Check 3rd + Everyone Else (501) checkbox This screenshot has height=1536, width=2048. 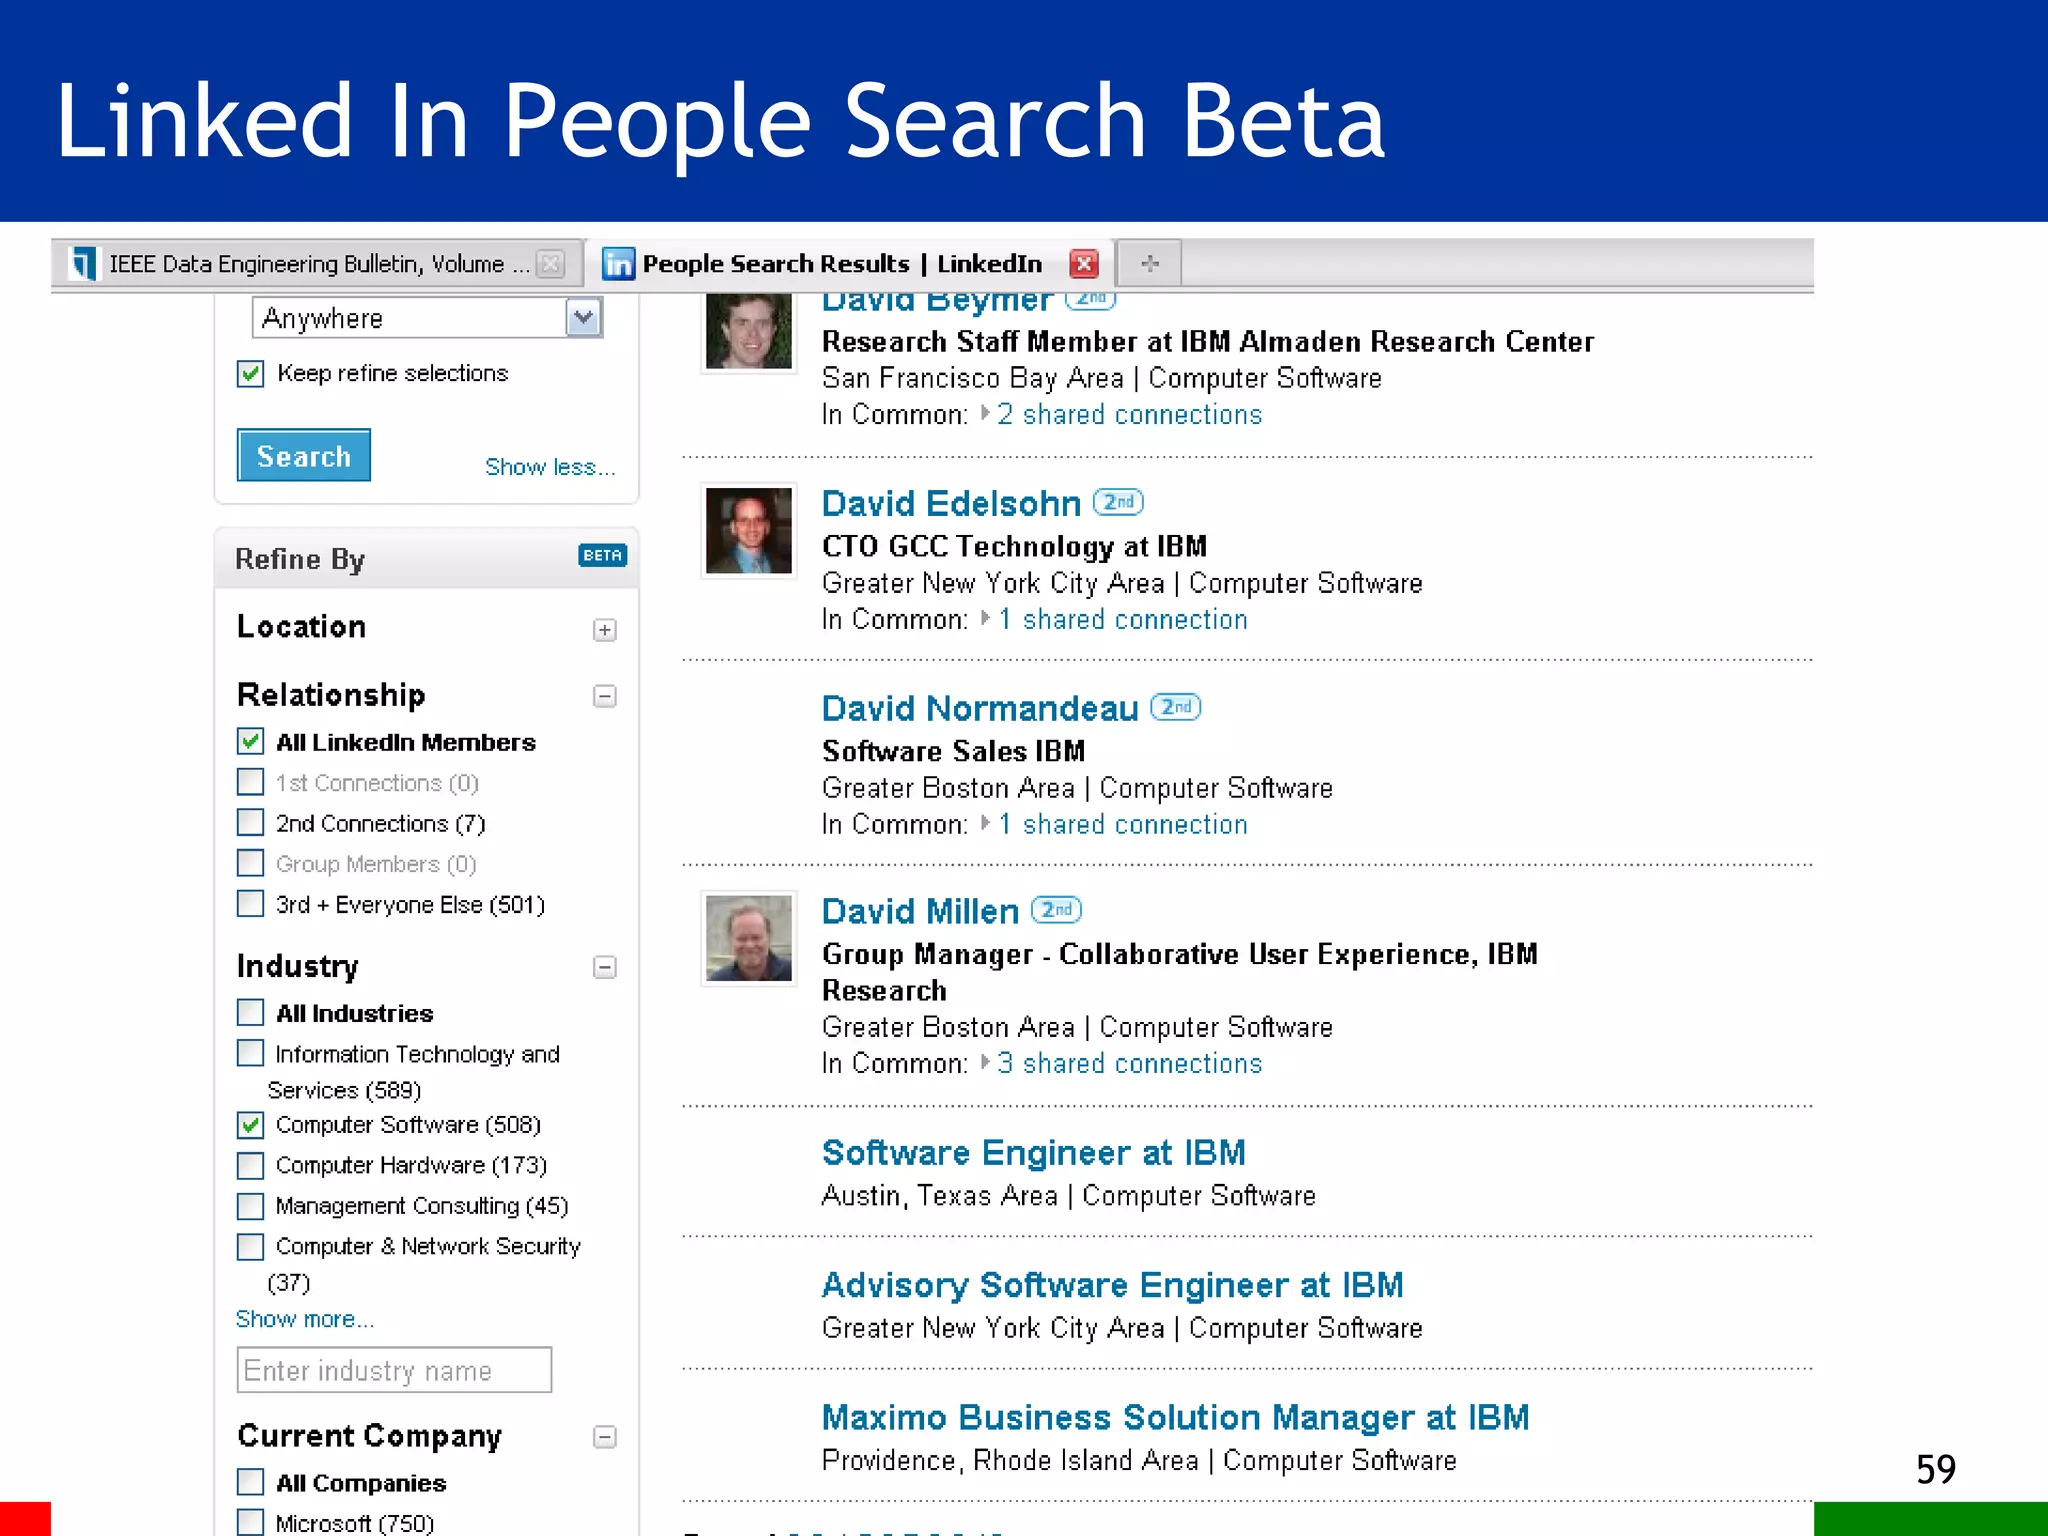tap(250, 904)
